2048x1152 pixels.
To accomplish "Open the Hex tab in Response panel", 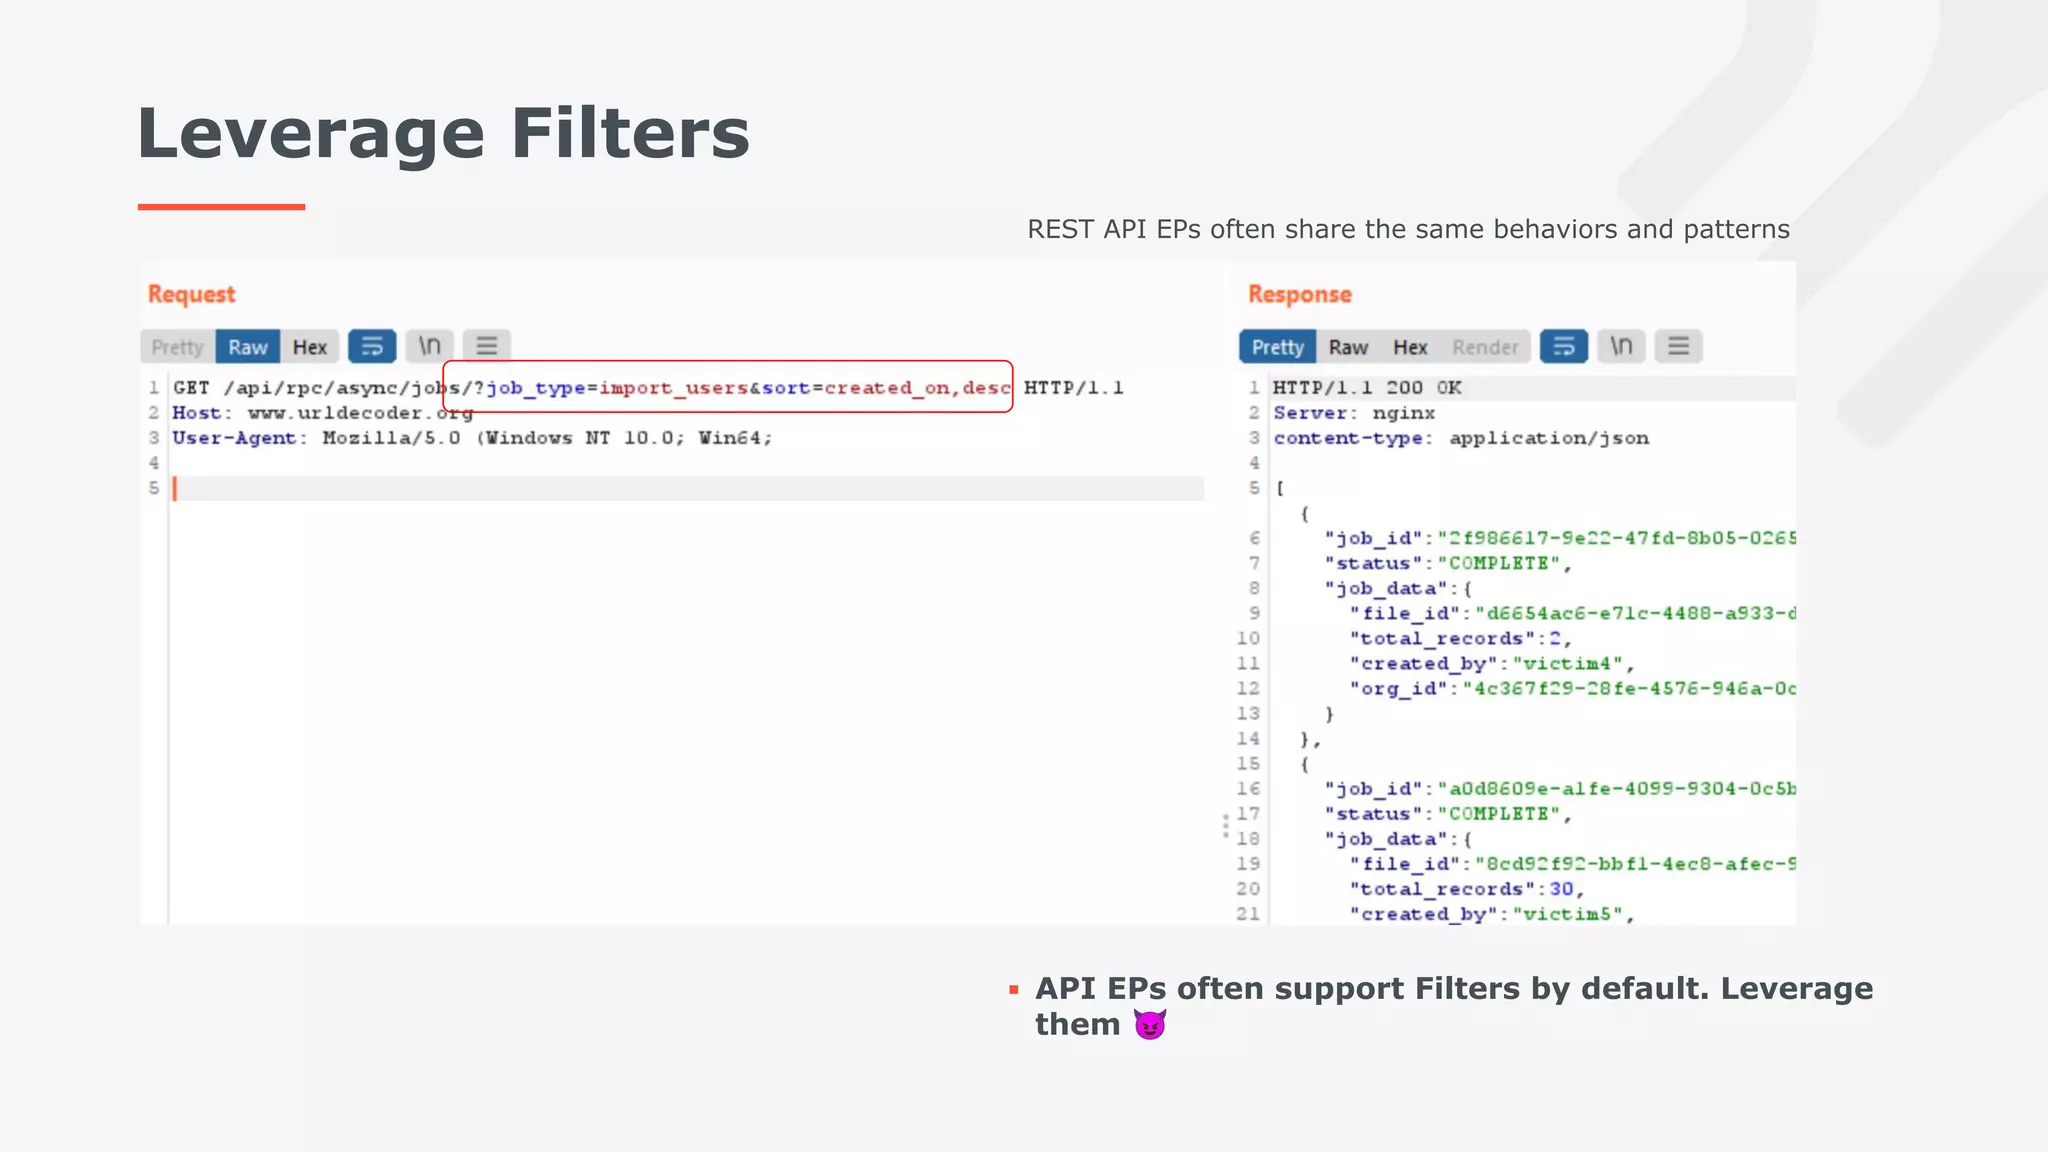I will pyautogui.click(x=1410, y=347).
